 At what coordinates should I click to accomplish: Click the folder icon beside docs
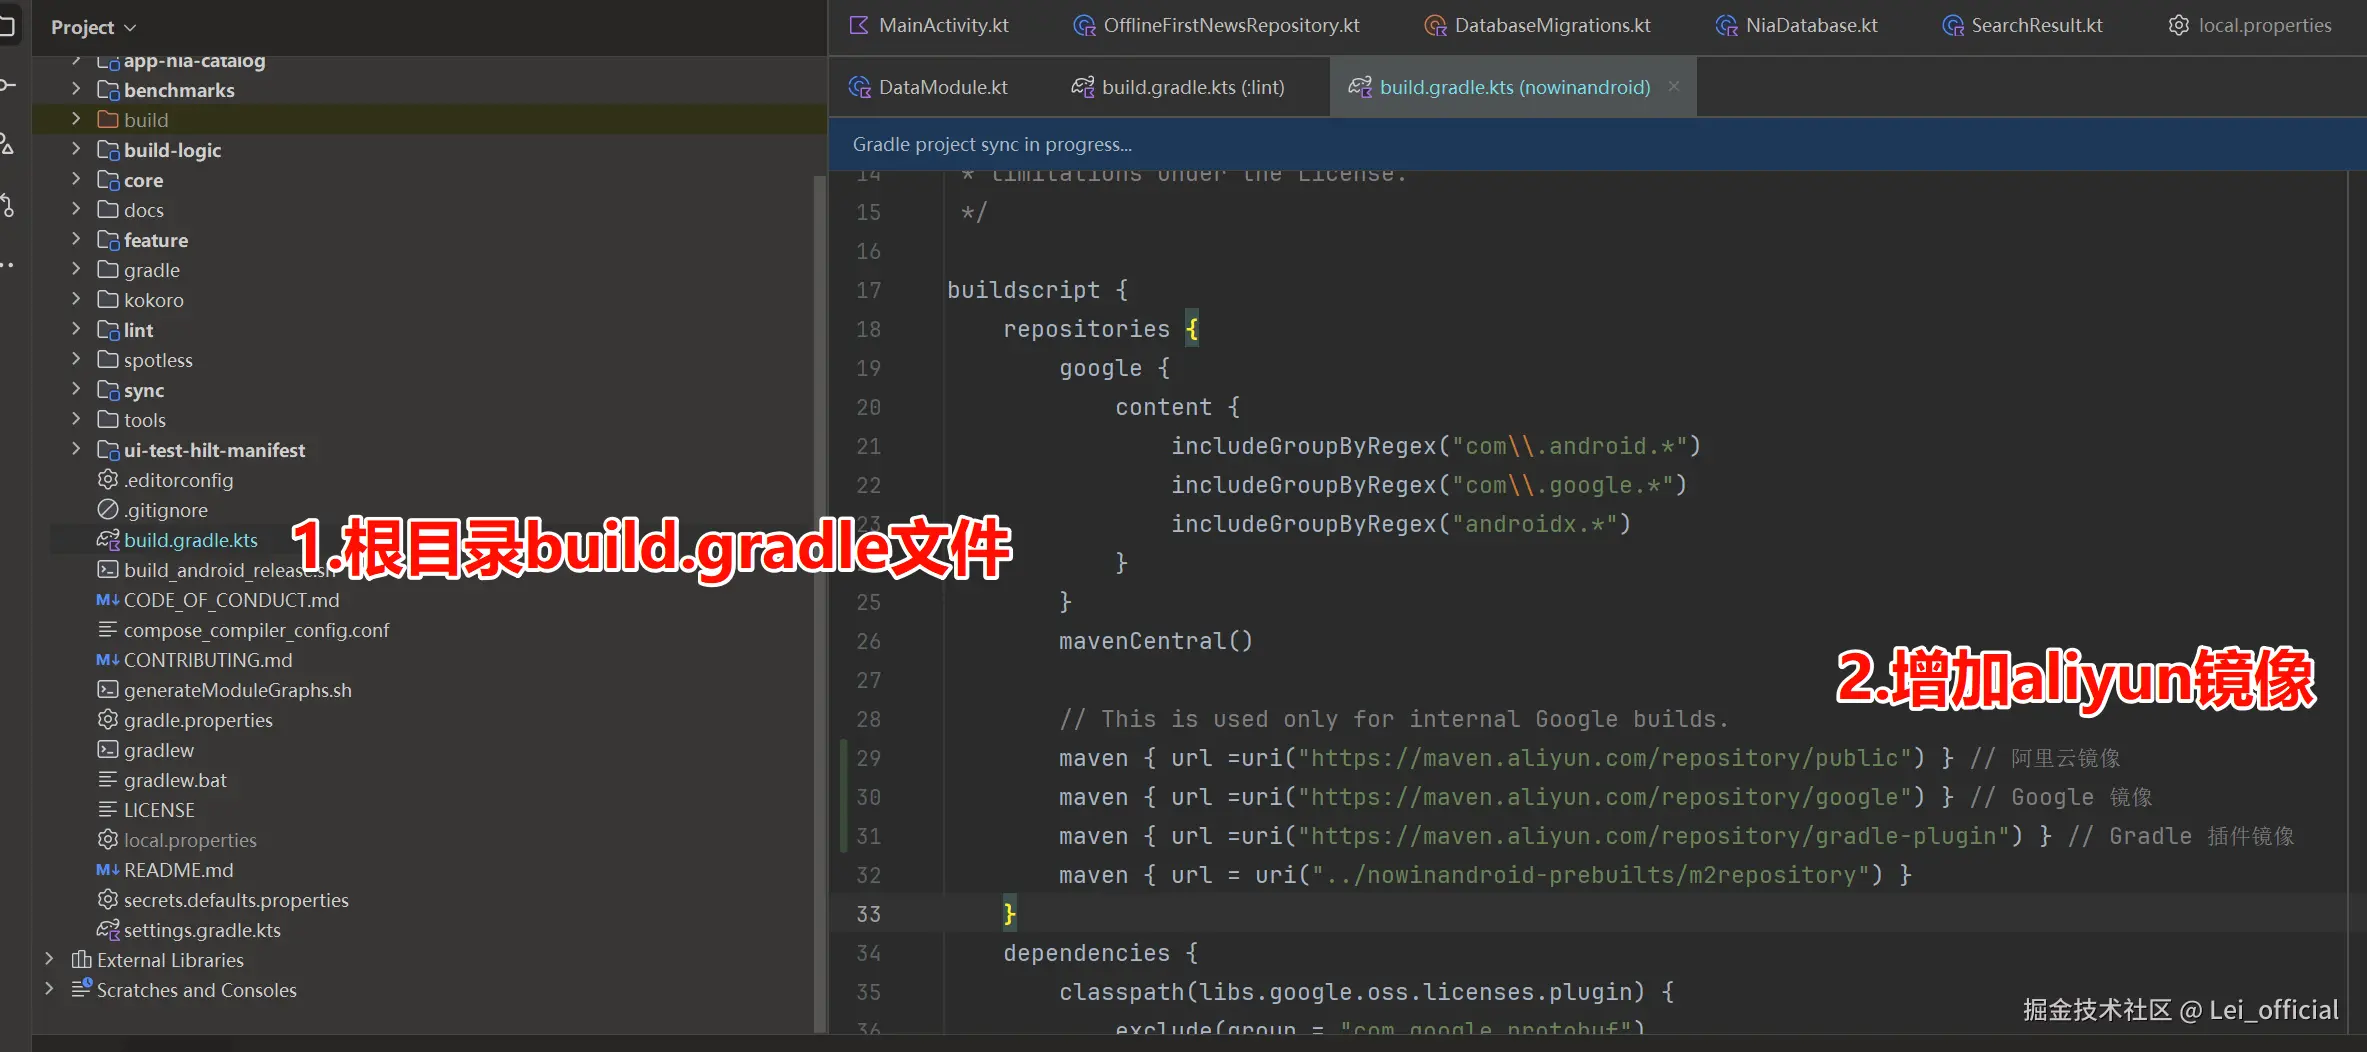tap(108, 210)
